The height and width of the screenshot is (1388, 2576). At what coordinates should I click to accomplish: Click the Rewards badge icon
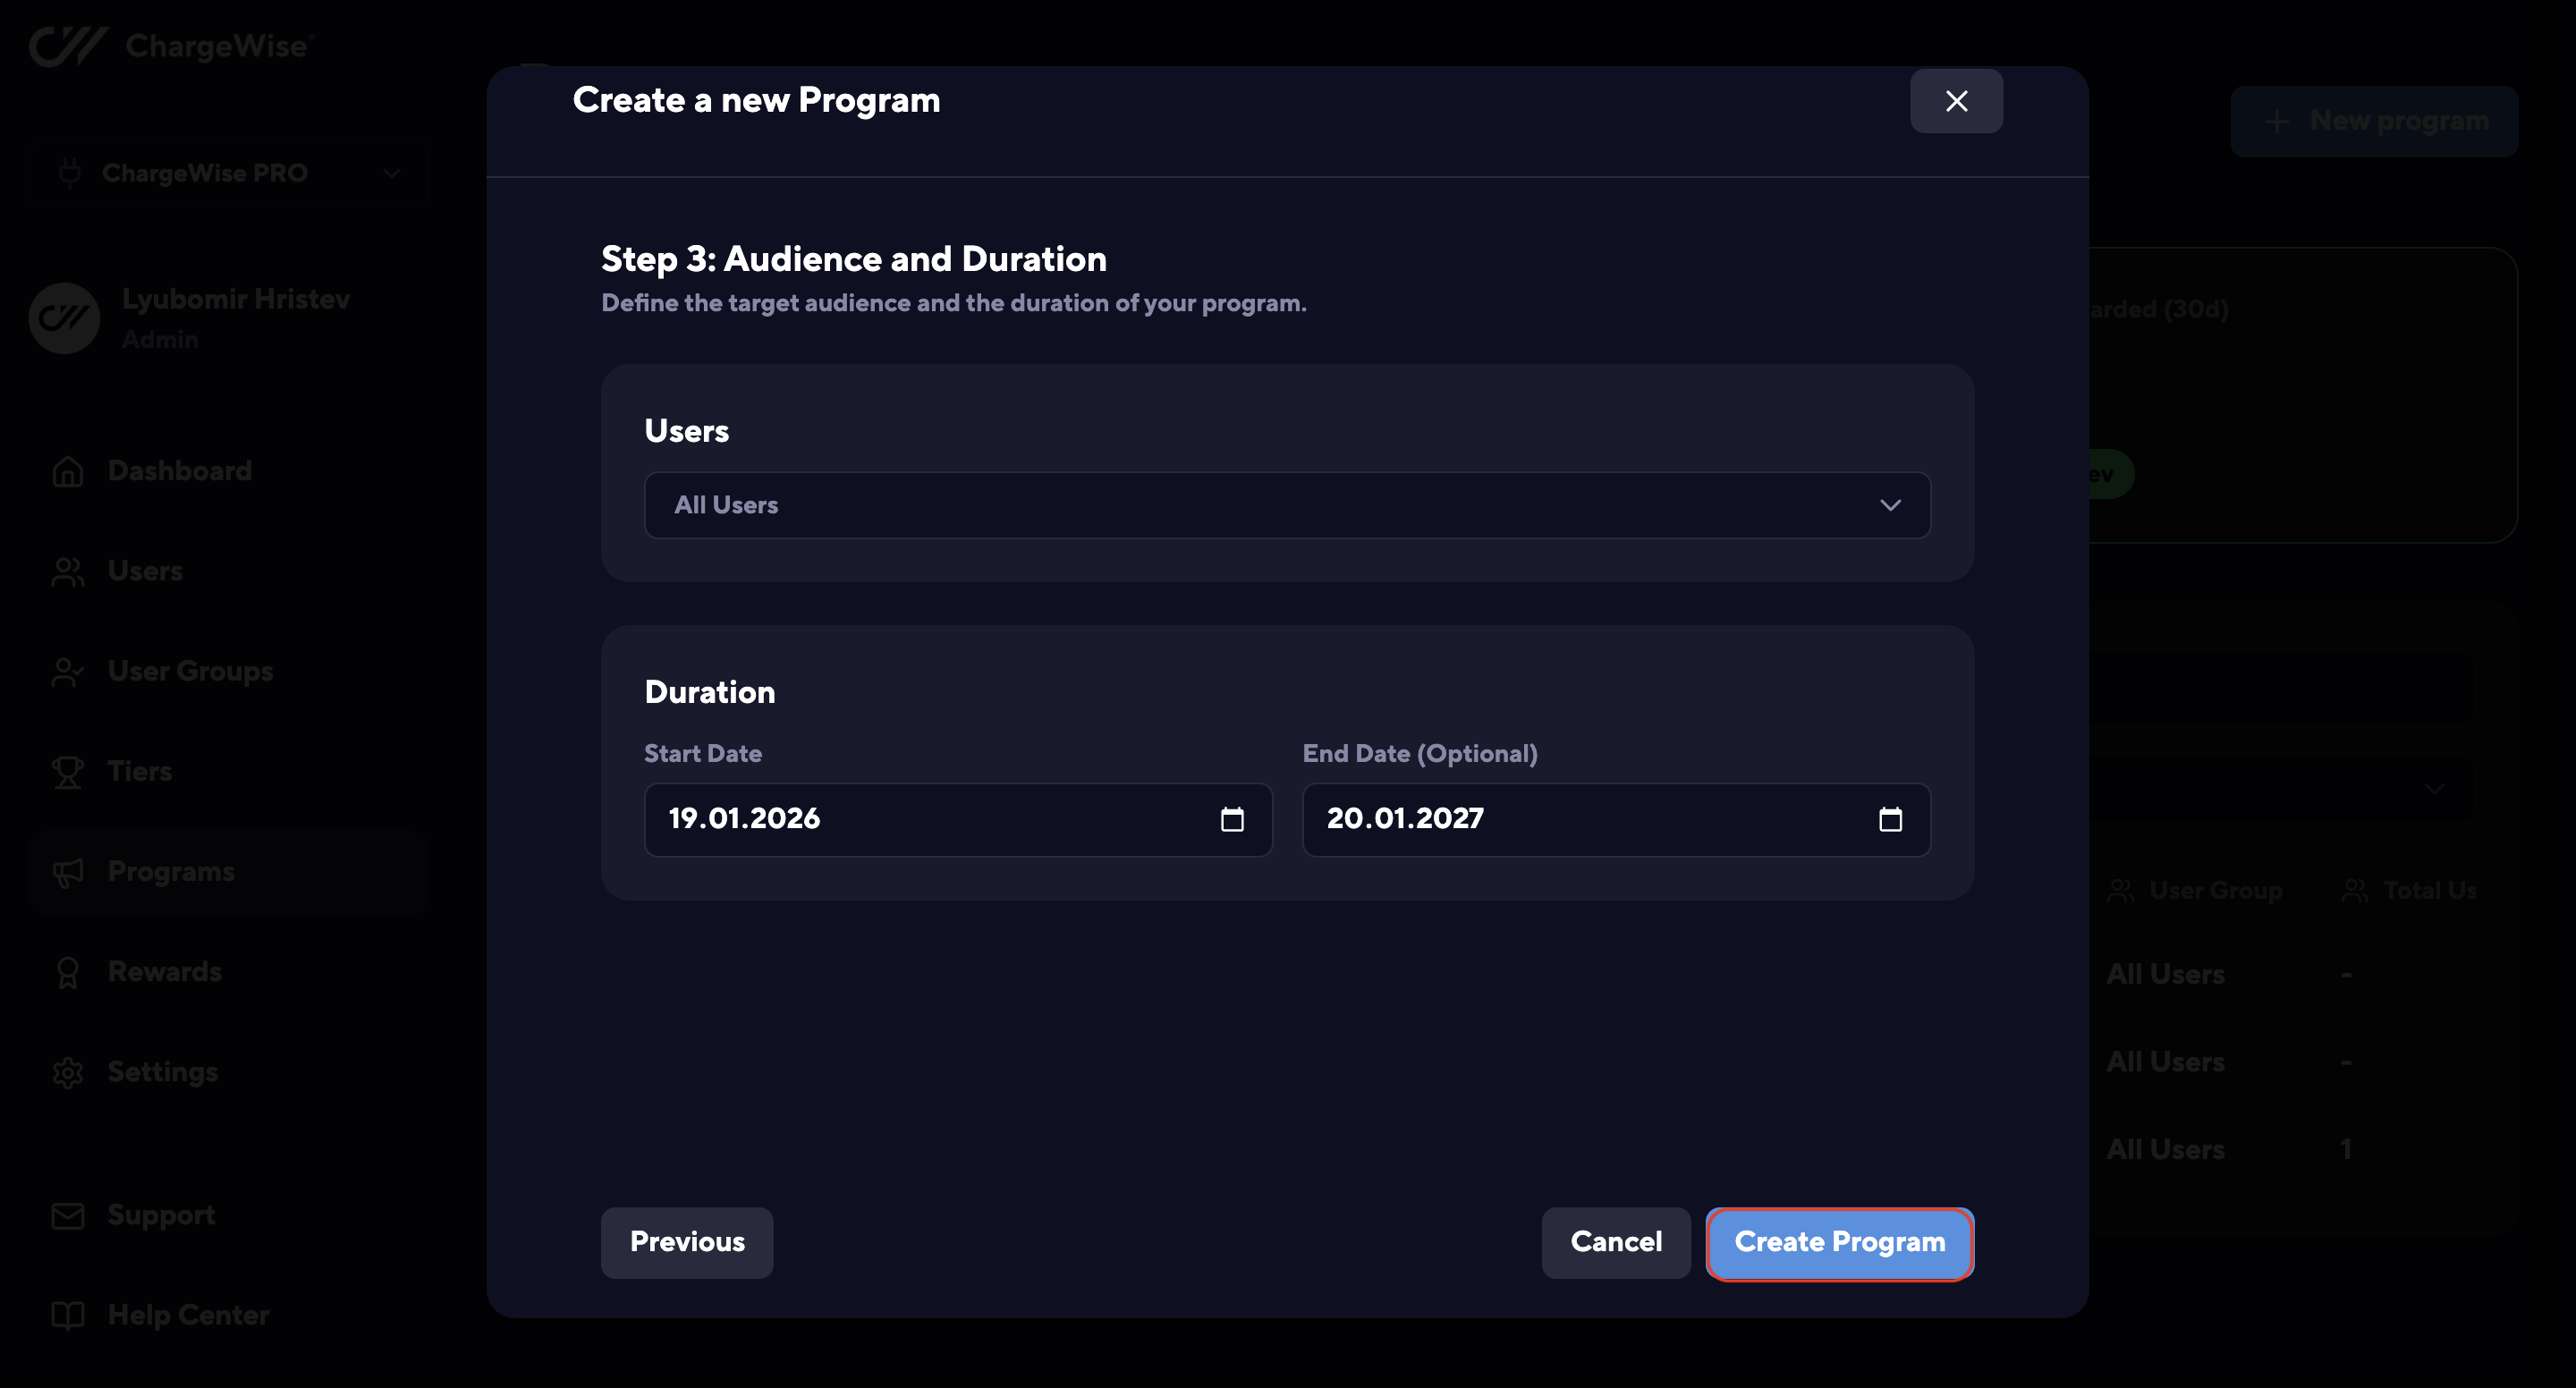(x=68, y=972)
